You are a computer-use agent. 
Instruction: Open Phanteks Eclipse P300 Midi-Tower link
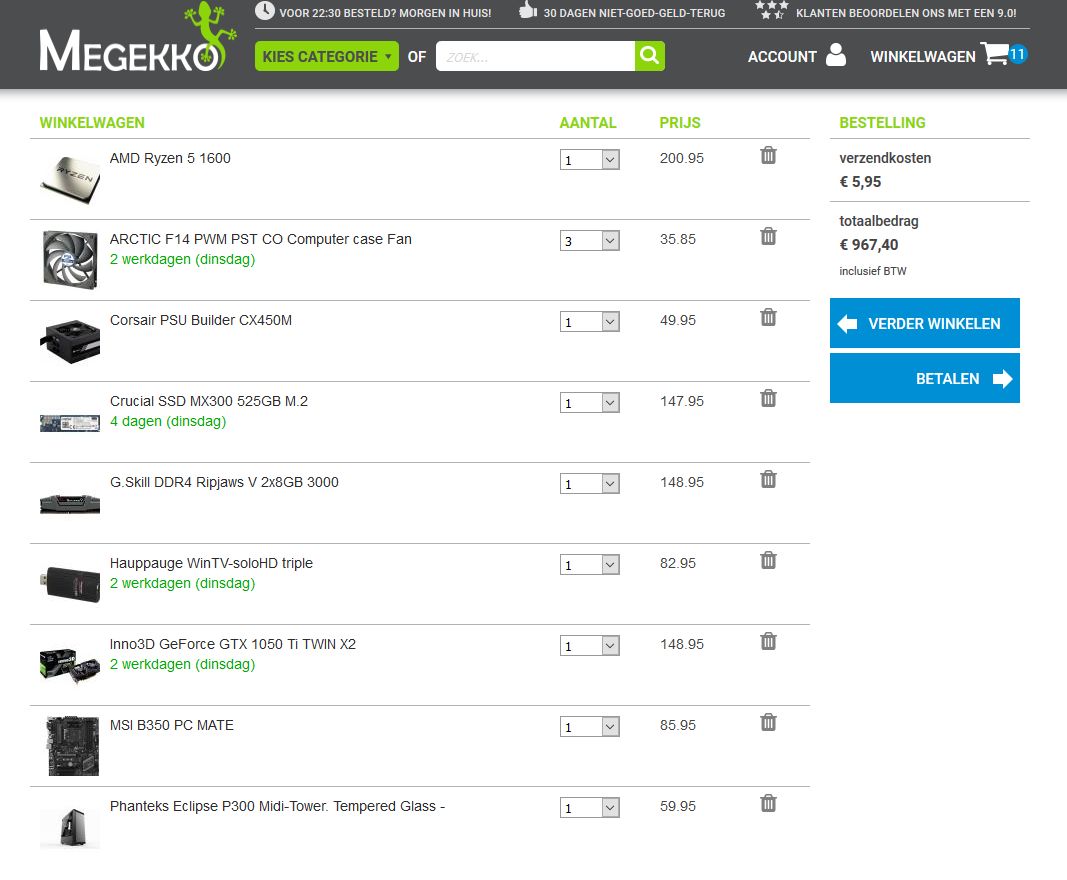277,806
